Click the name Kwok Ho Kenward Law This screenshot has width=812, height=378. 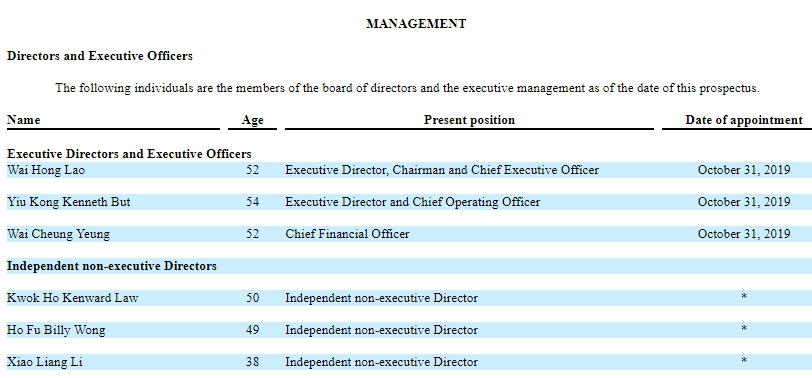pyautogui.click(x=72, y=298)
